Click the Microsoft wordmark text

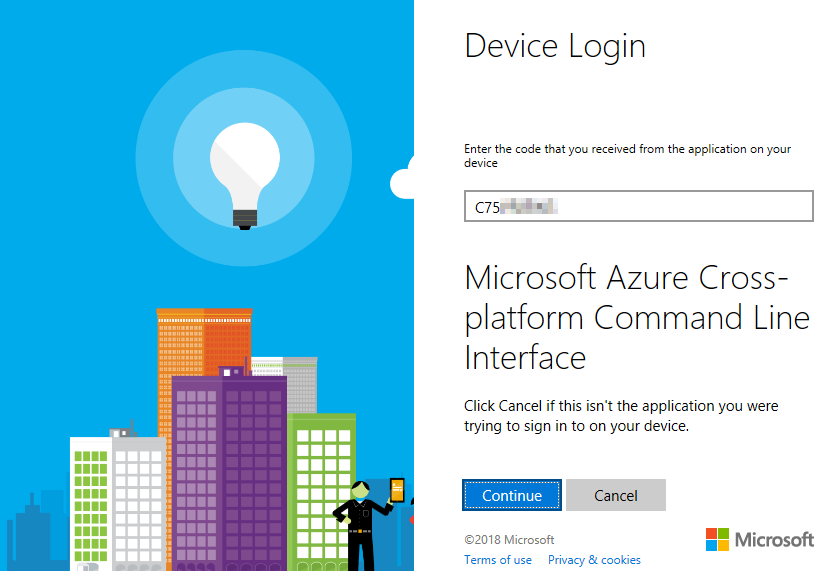(x=775, y=540)
